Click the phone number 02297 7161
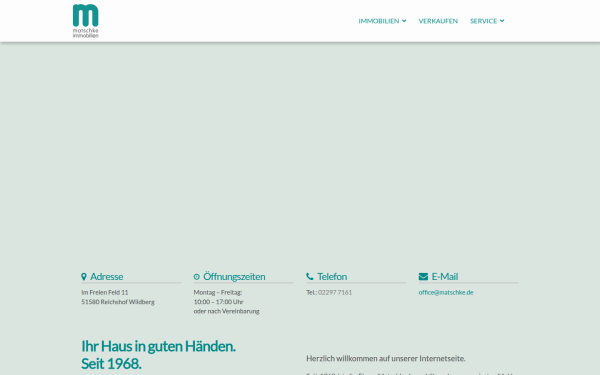 tap(335, 292)
